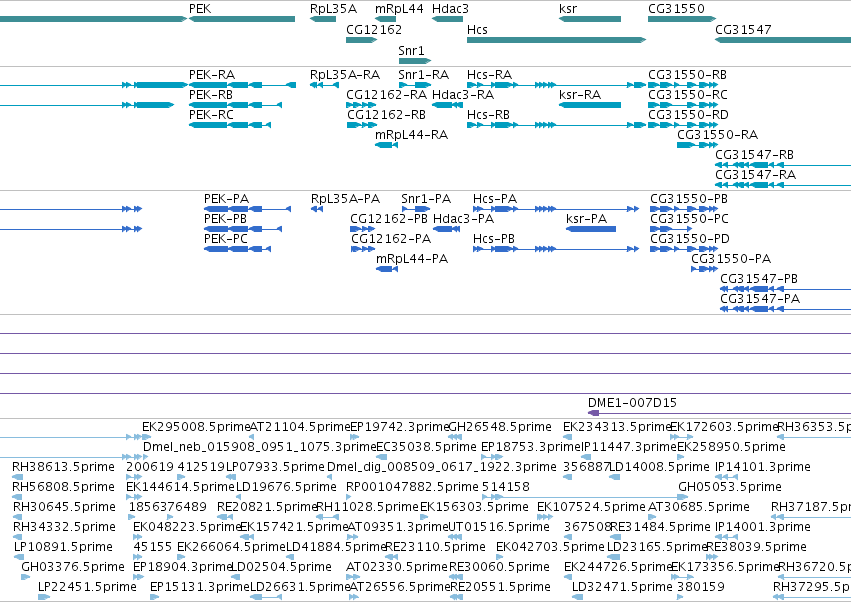Select the CG31547 gene label
Image resolution: width=851 pixels, height=602 pixels.
coord(743,29)
